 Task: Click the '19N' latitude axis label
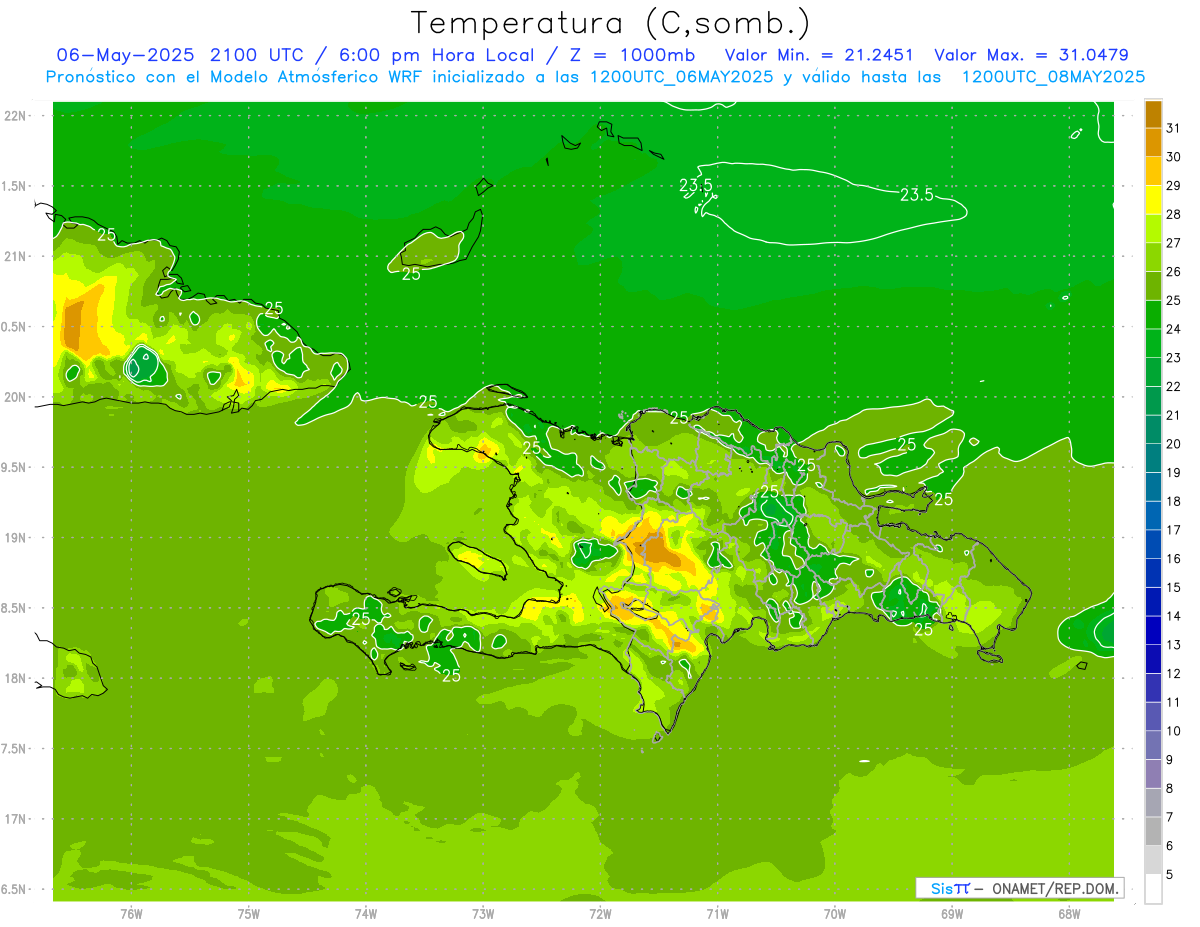[17, 537]
